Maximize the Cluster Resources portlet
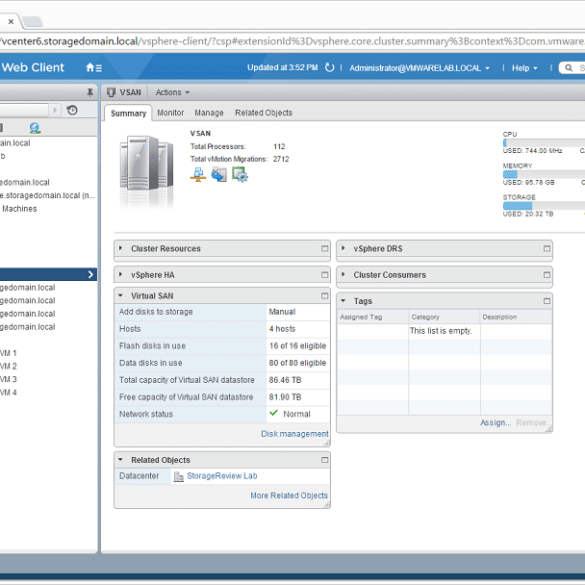Viewport: 585px width, 585px height. 325,248
